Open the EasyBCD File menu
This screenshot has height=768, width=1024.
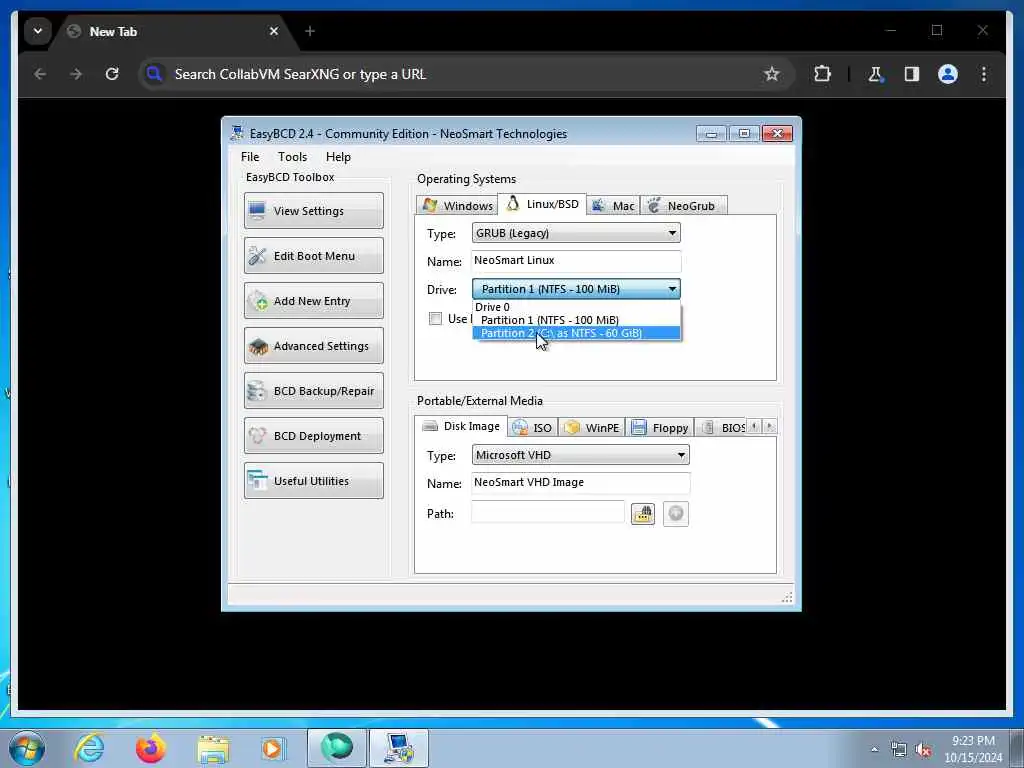(x=249, y=157)
